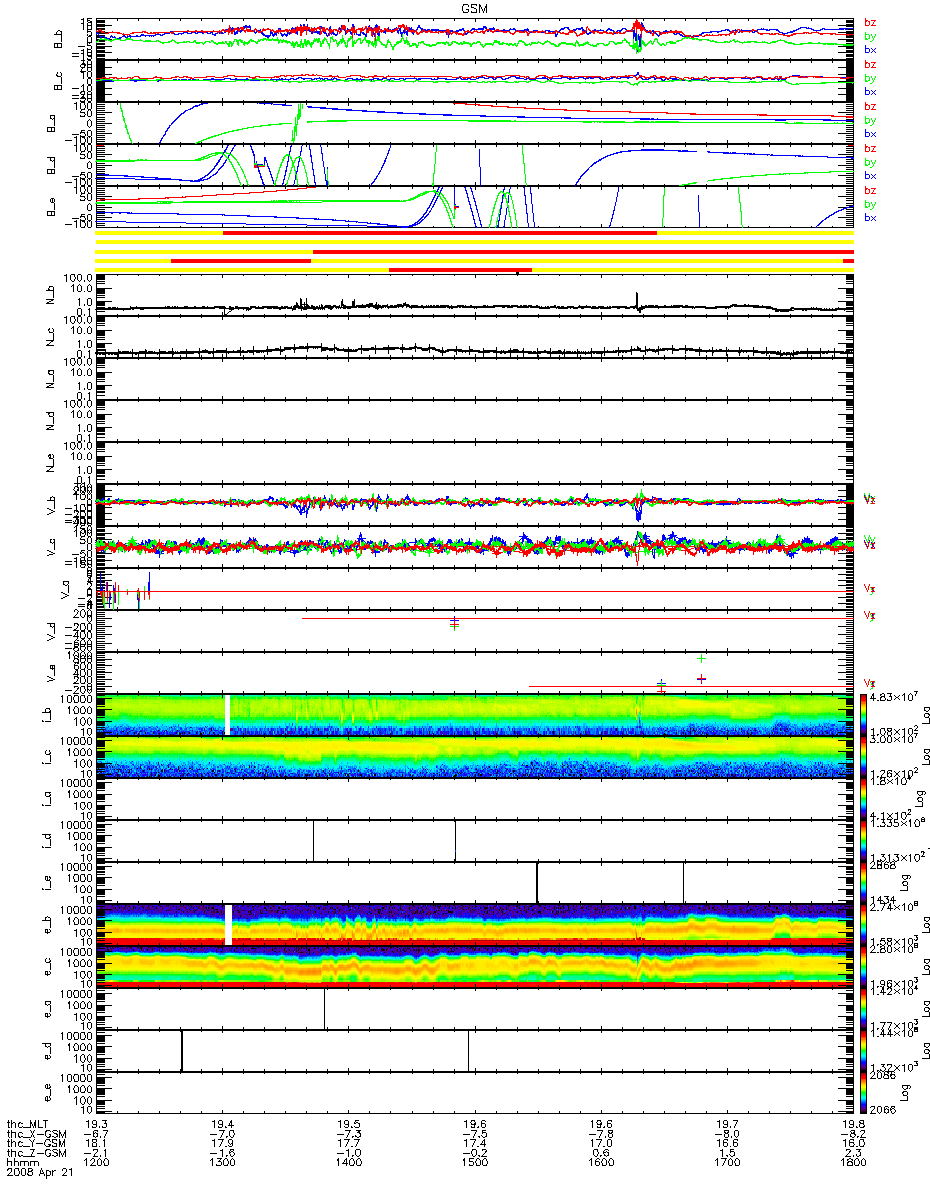Screen dimensions: 930x1200
Task: Click the MLT value 19.8
Action: [852, 1123]
